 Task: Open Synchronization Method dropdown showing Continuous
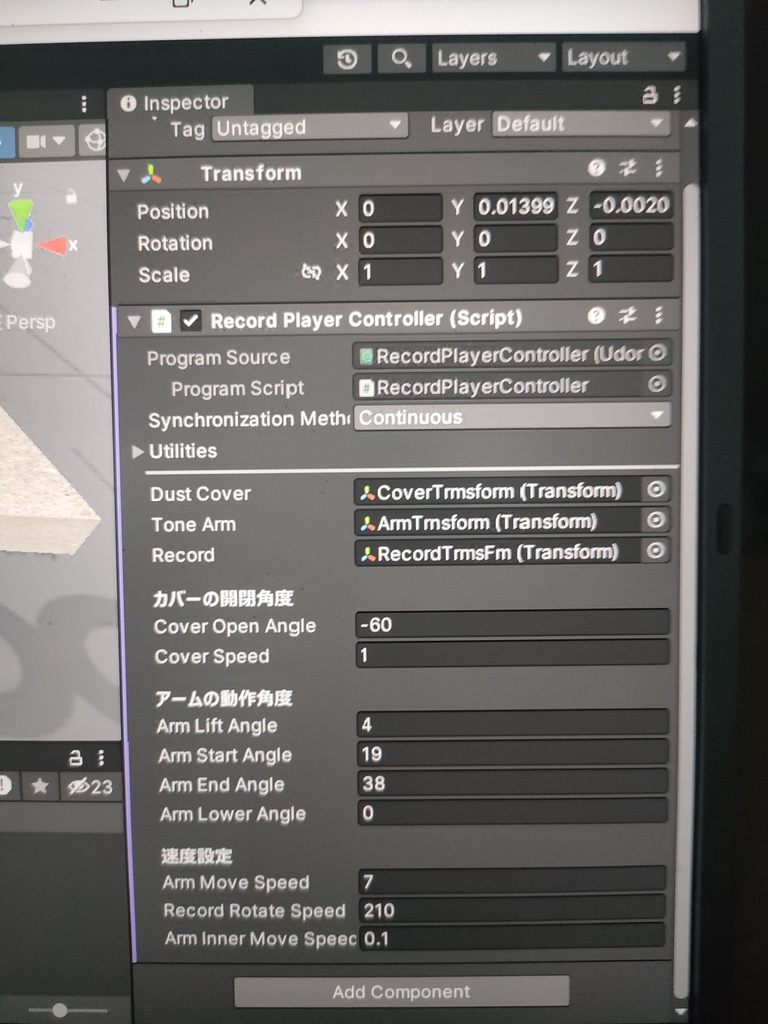click(x=513, y=416)
